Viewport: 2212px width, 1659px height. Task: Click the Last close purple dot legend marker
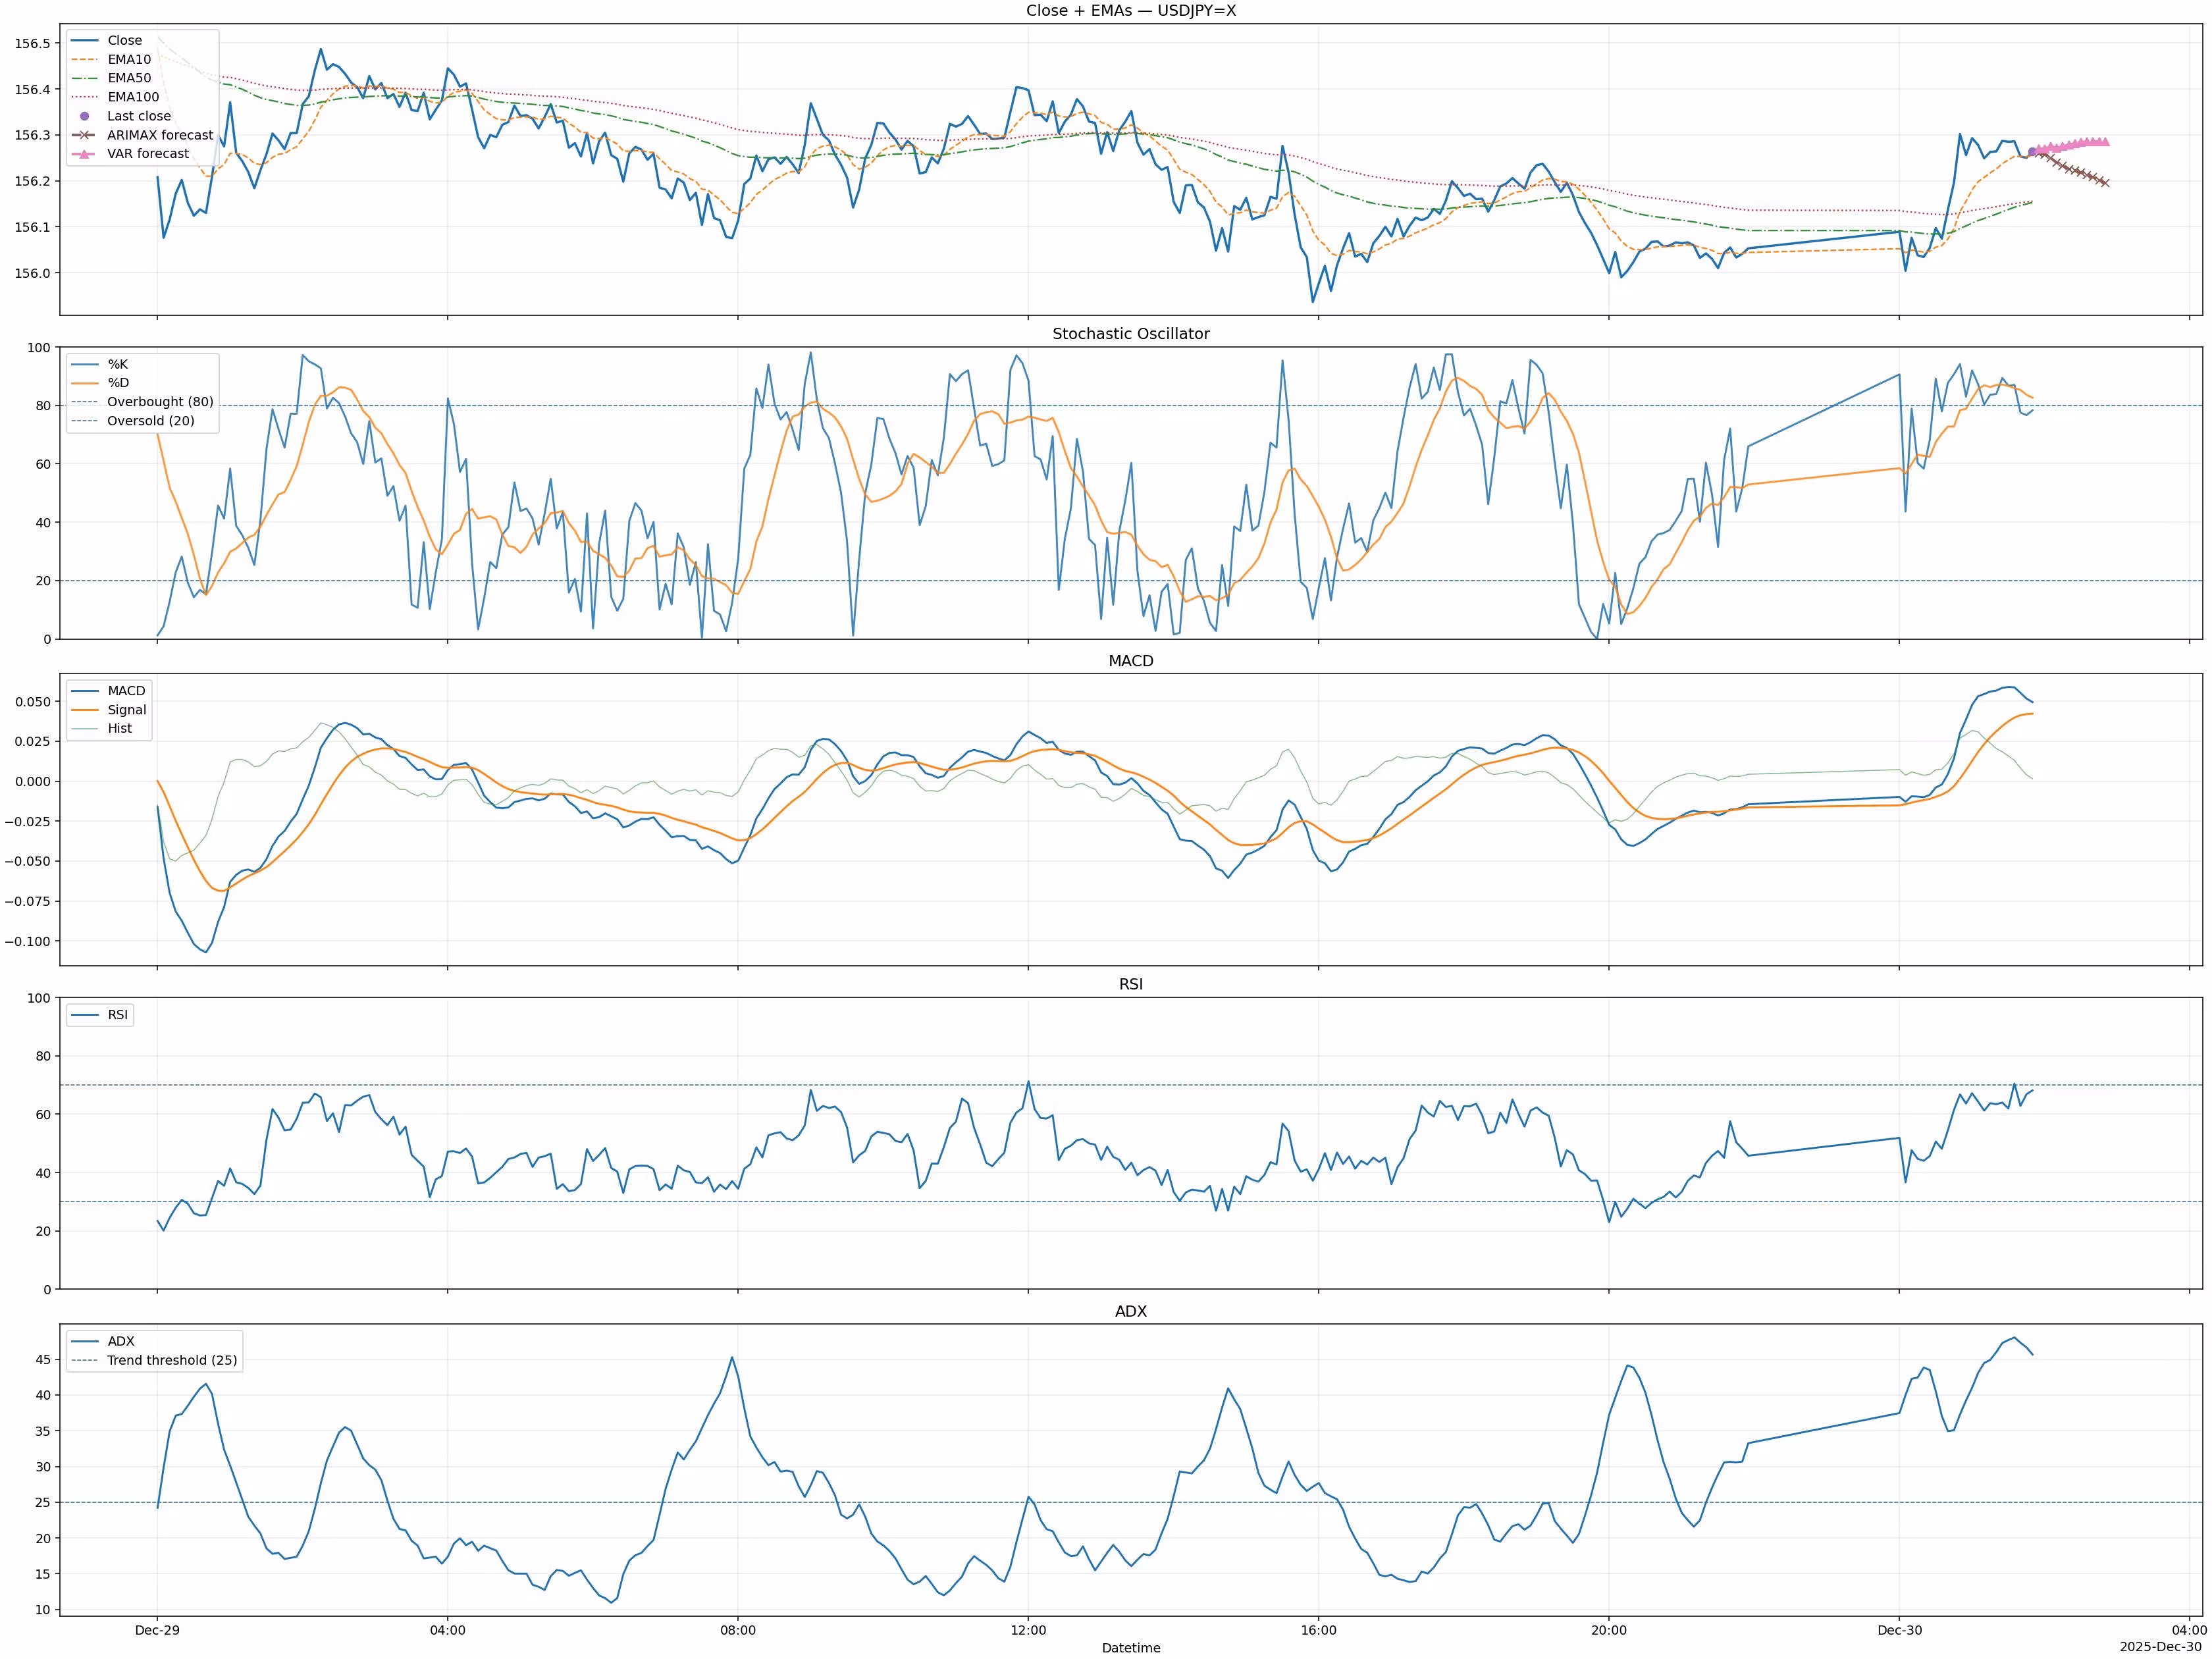click(85, 116)
